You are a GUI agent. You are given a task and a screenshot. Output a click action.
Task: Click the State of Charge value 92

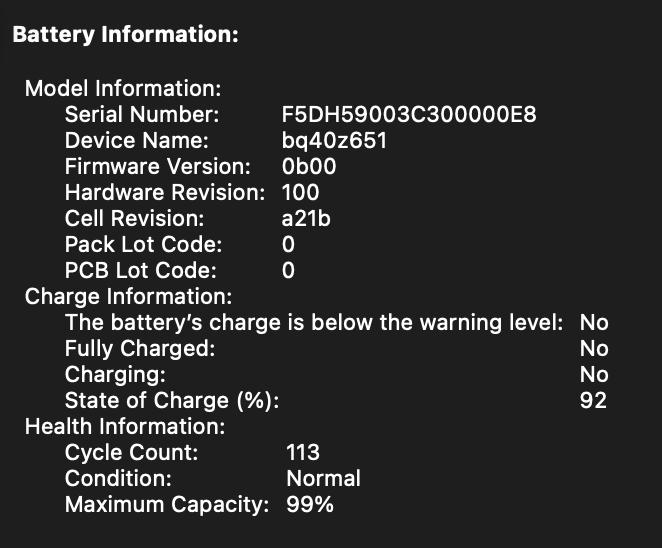point(594,400)
